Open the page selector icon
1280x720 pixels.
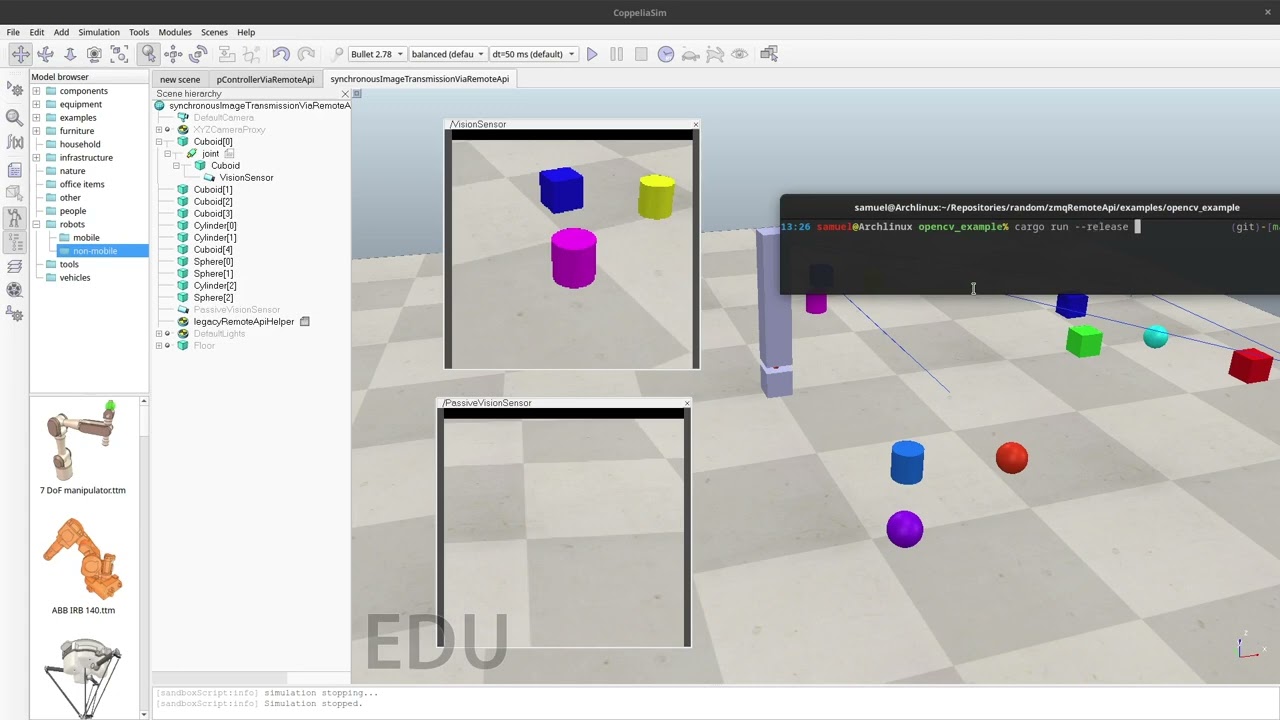click(769, 54)
